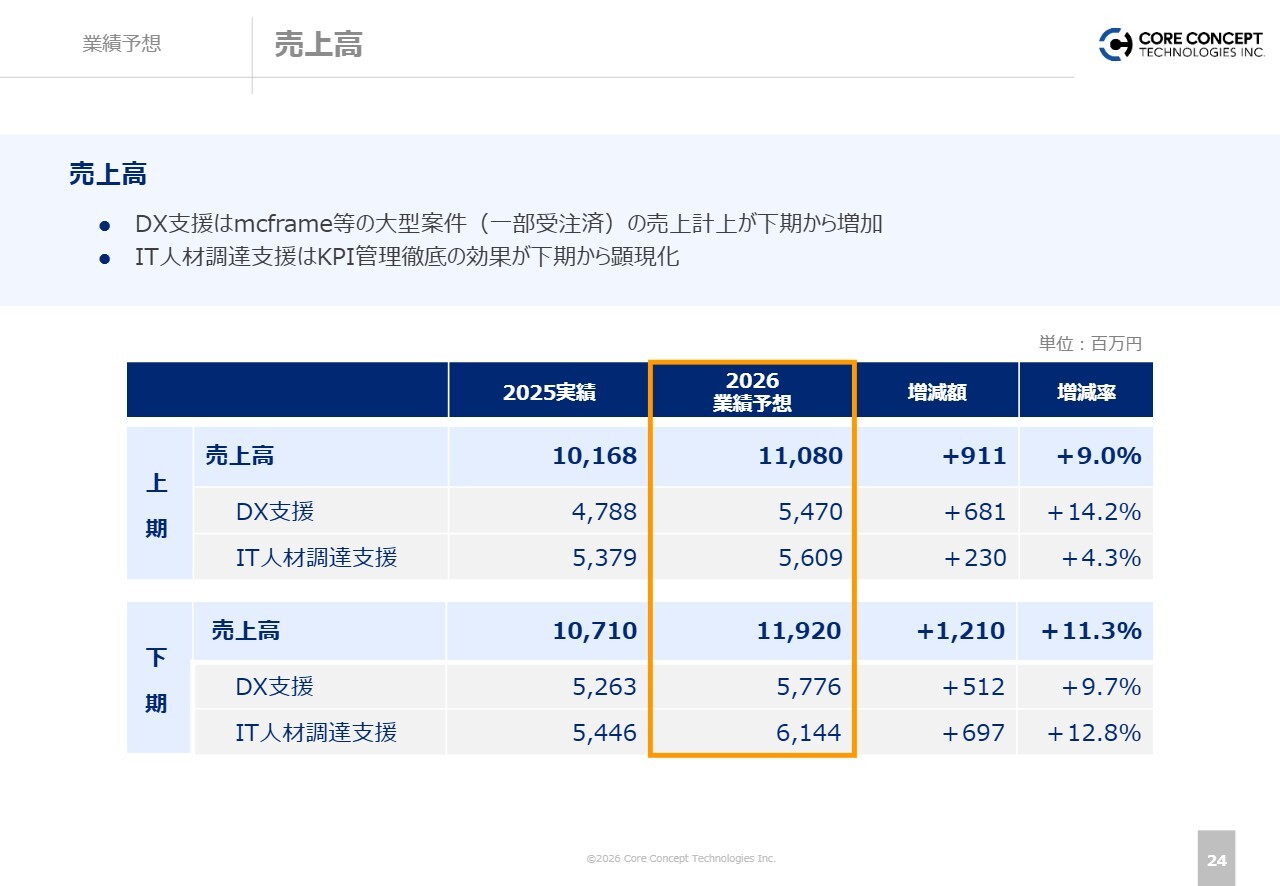Click the 上期 DX支援 row label

(x=275, y=512)
